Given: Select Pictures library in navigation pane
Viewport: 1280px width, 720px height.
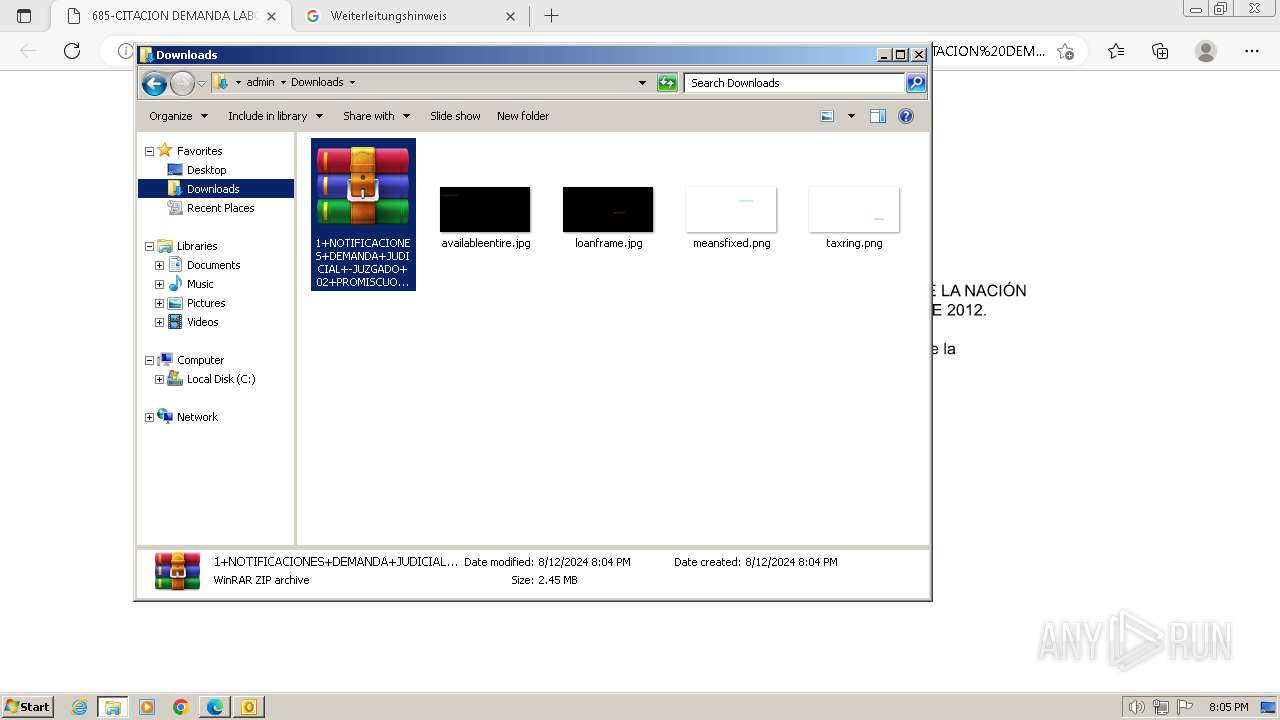Looking at the screenshot, I should (206, 303).
